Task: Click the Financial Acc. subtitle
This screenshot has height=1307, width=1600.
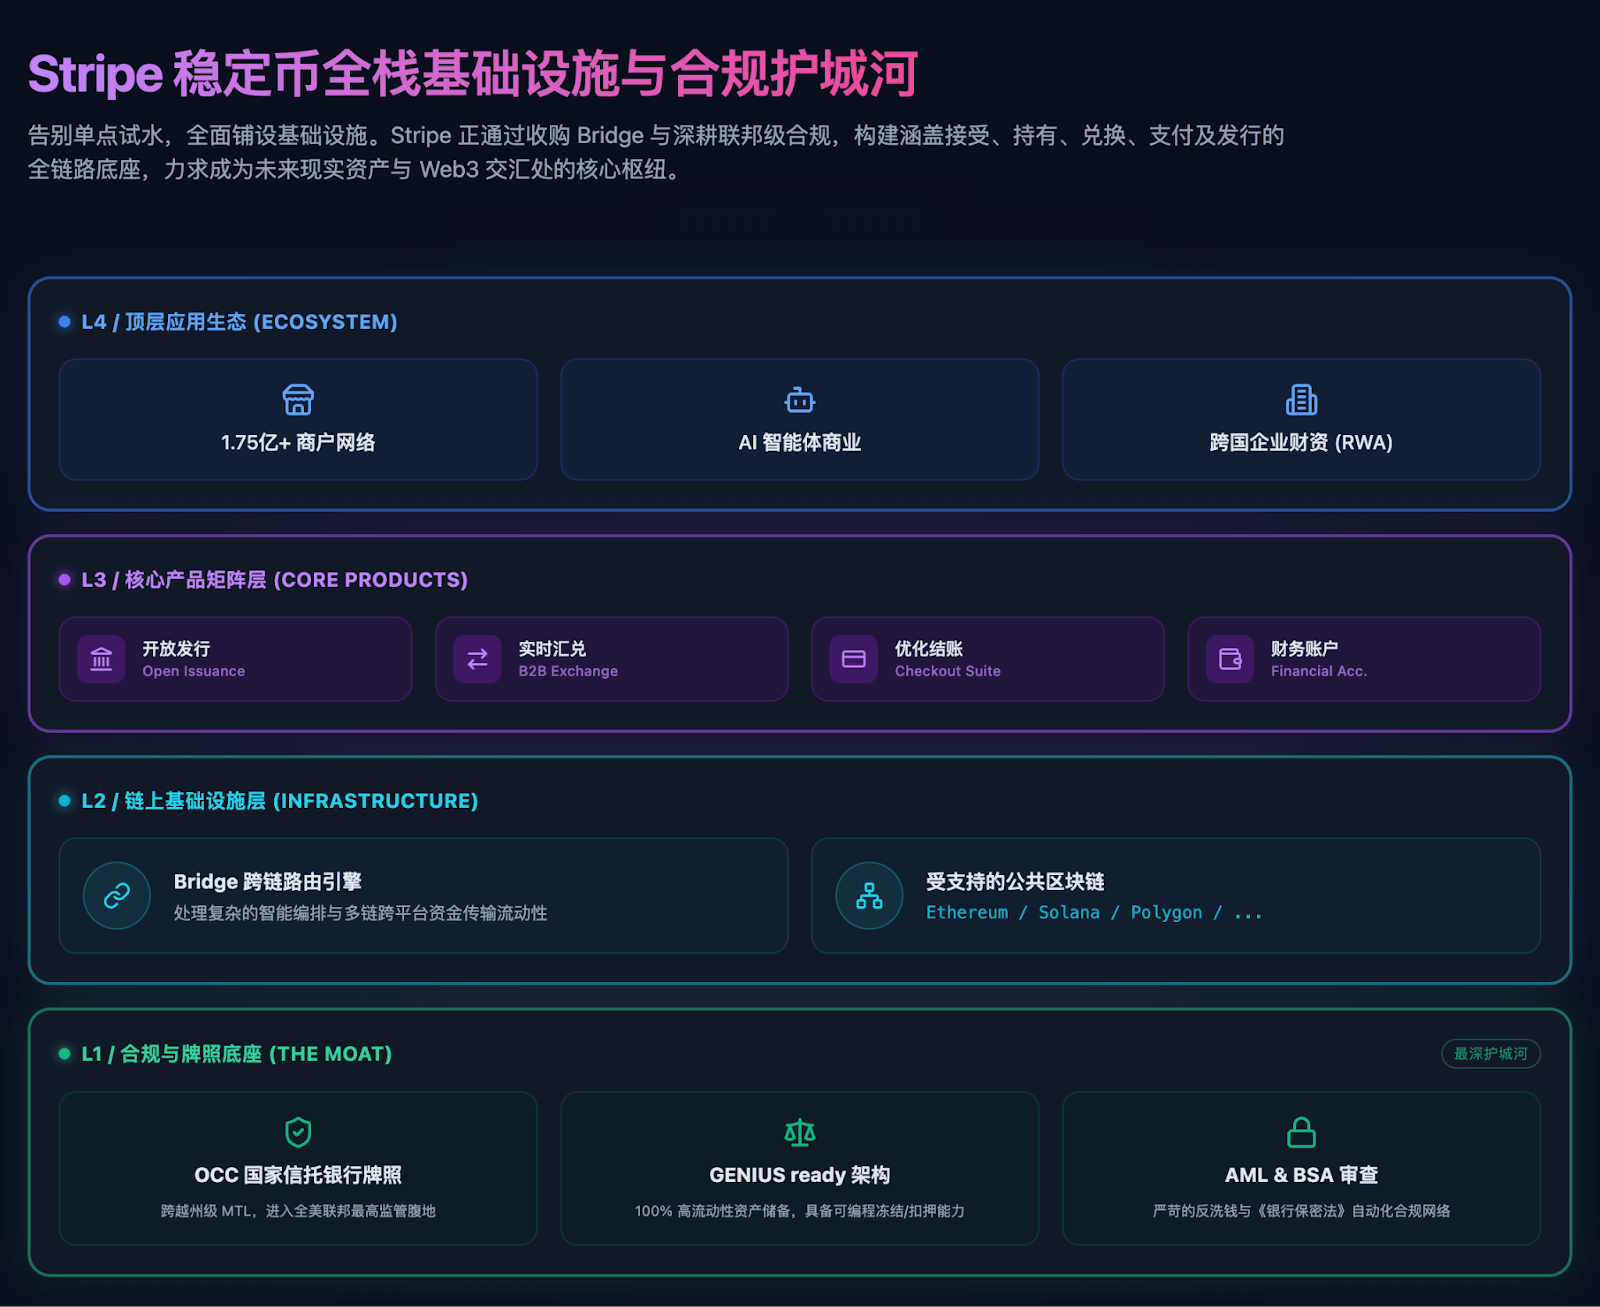Action: (x=1319, y=671)
